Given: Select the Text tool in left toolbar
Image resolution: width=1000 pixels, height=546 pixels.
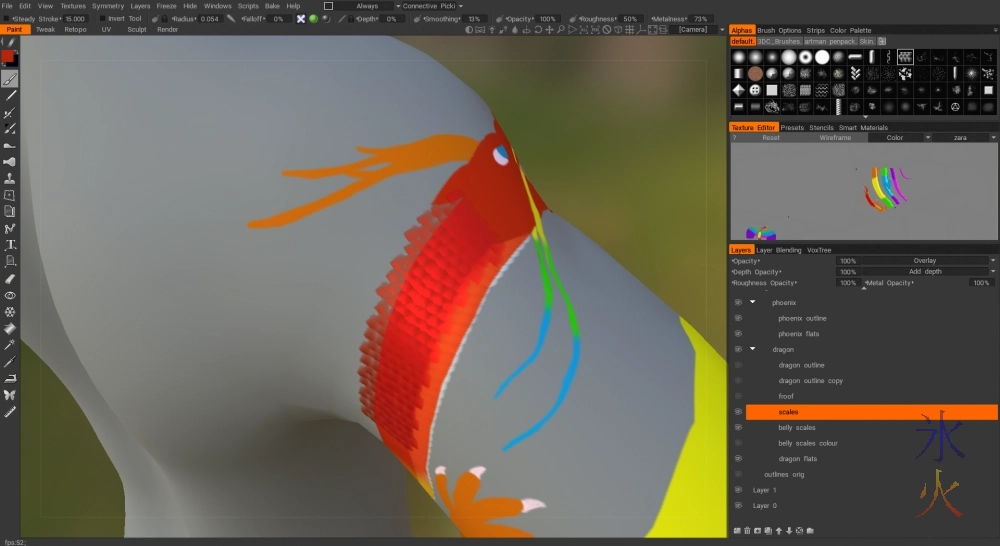Looking at the screenshot, I should [x=10, y=245].
